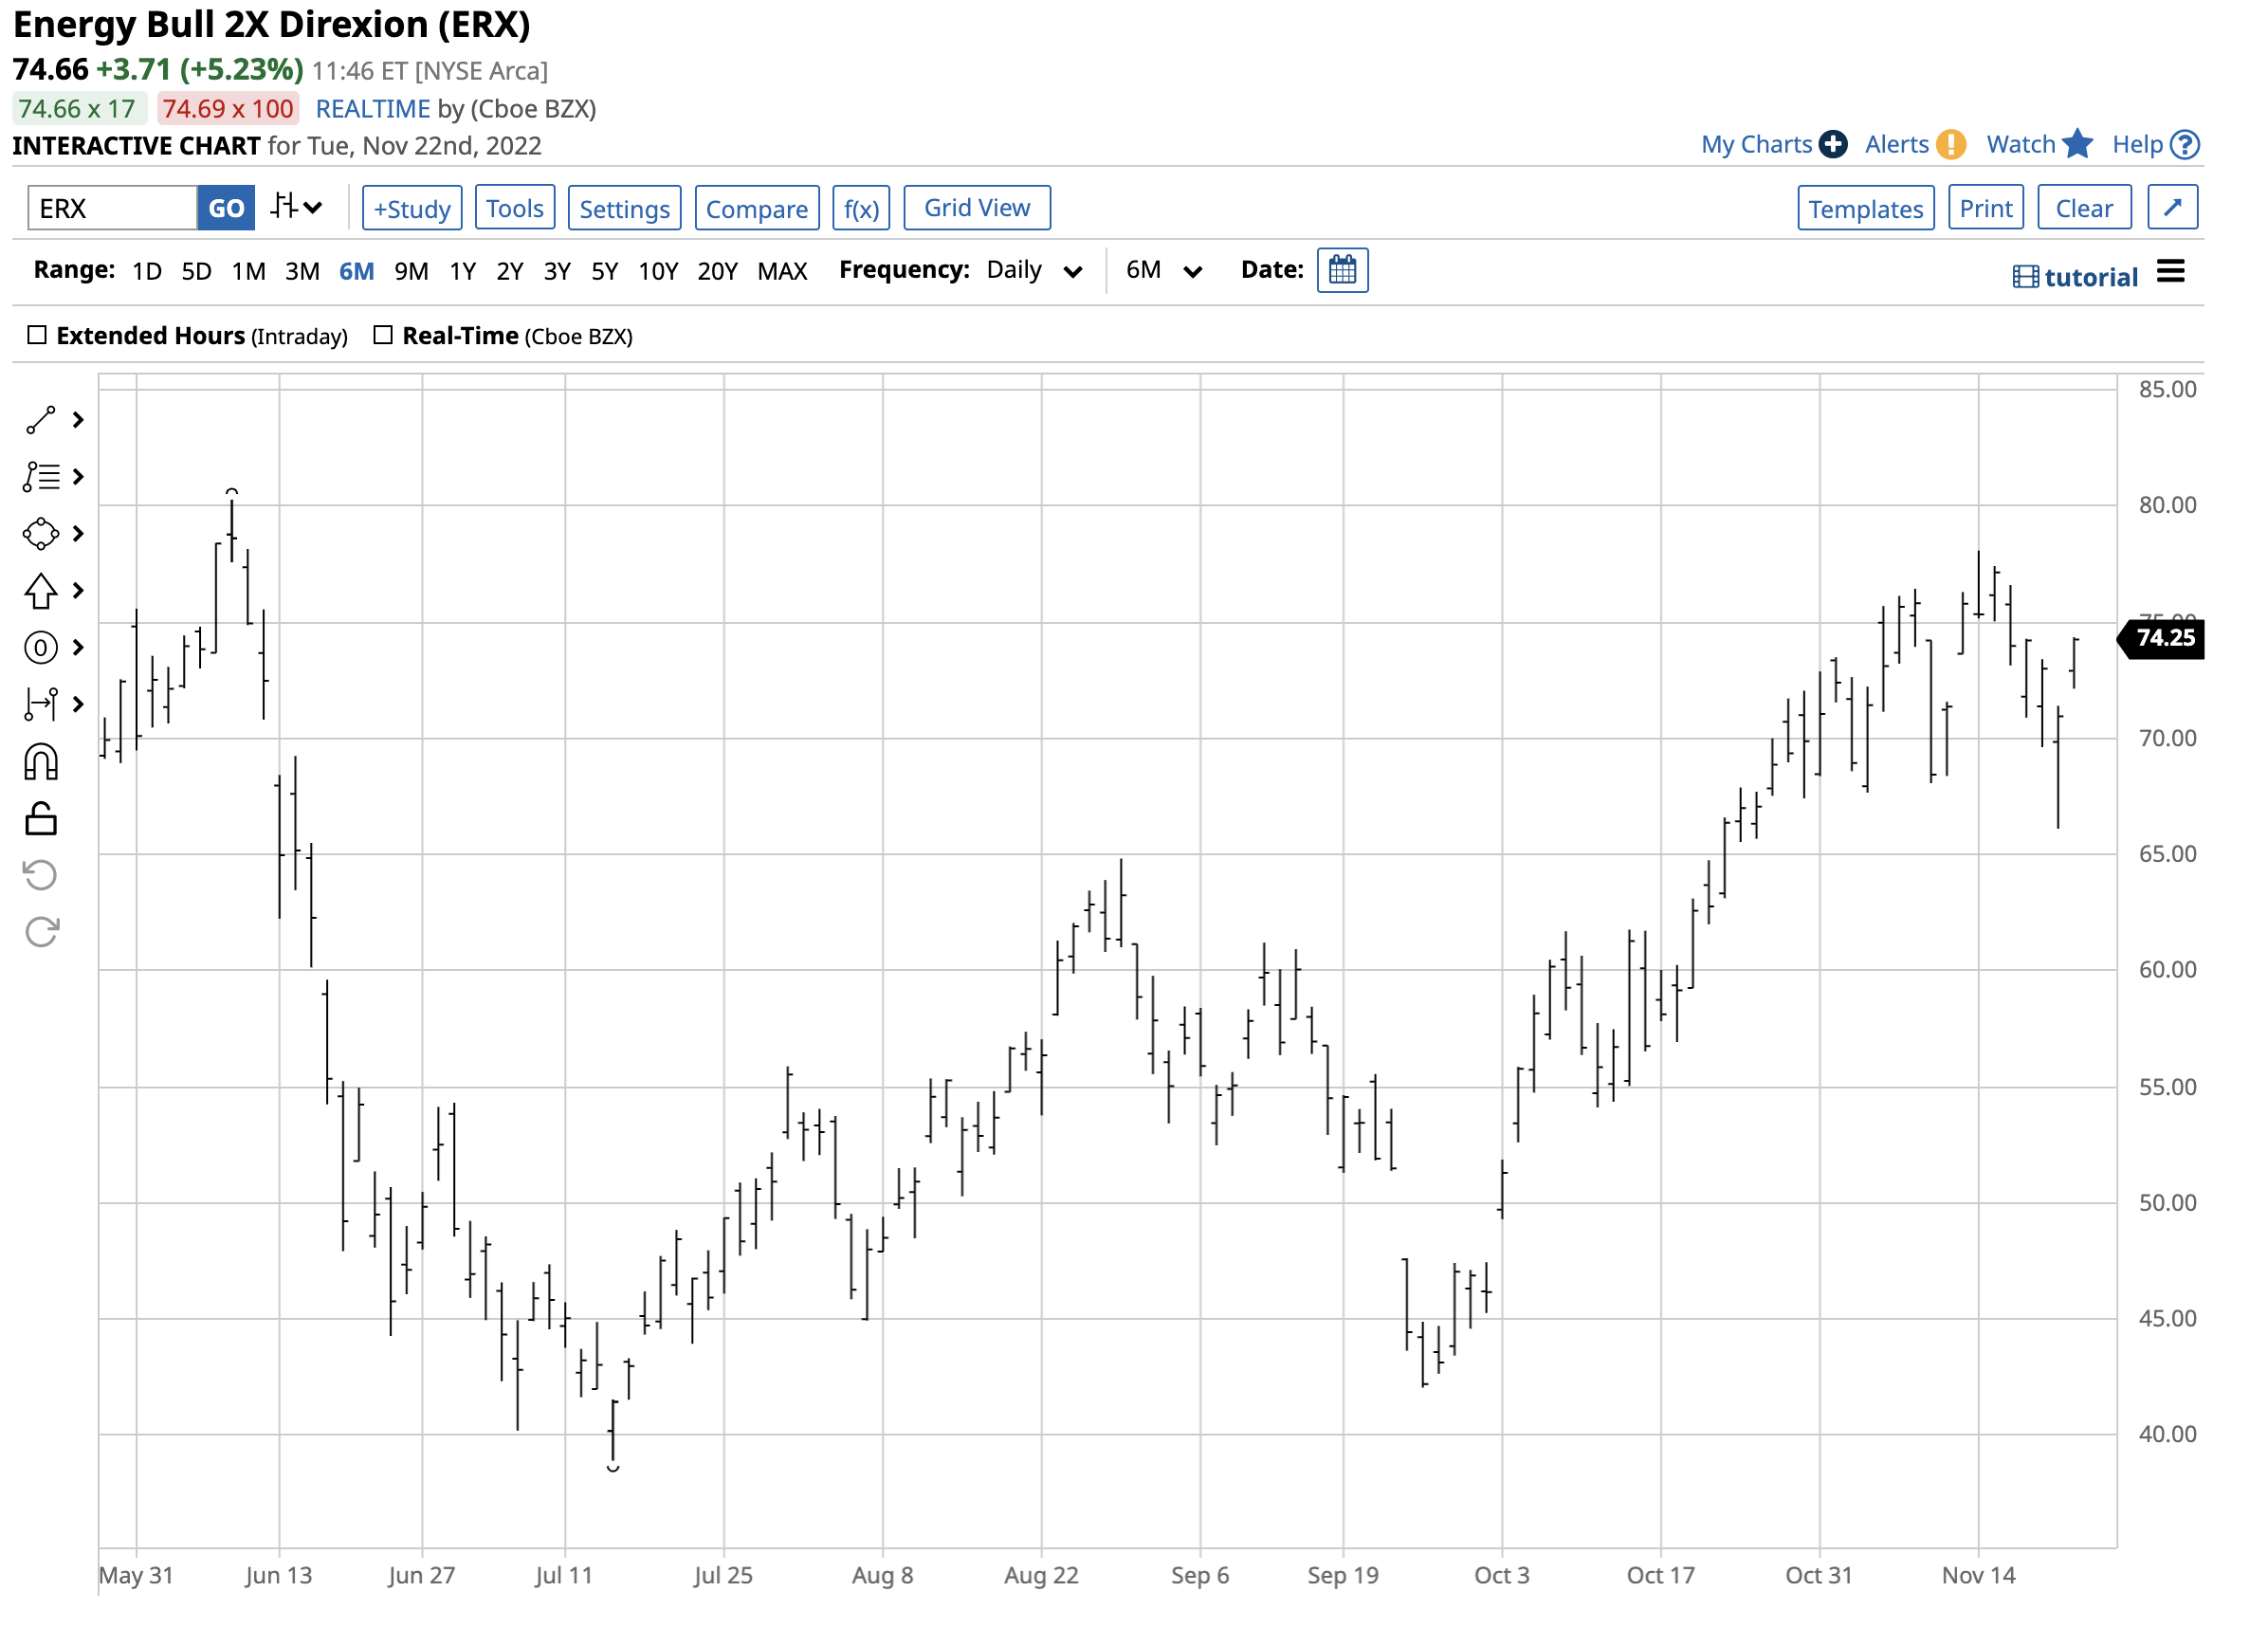Image resolution: width=2268 pixels, height=1646 pixels.
Task: Select the 5Y range
Action: click(x=605, y=271)
